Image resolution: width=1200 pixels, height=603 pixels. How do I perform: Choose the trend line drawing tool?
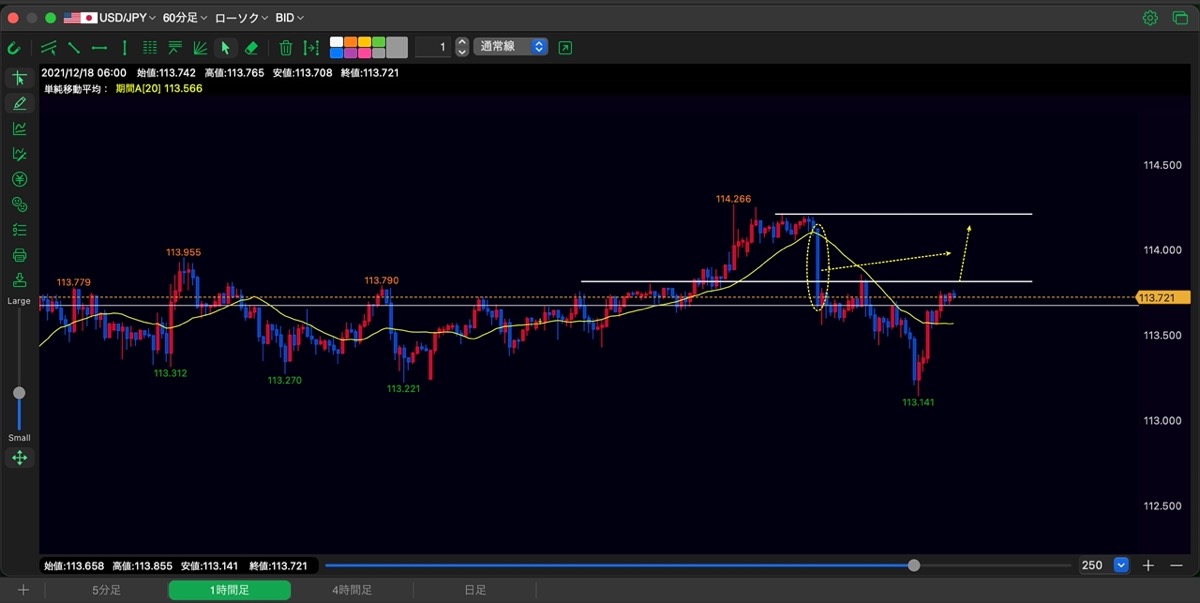coord(74,47)
